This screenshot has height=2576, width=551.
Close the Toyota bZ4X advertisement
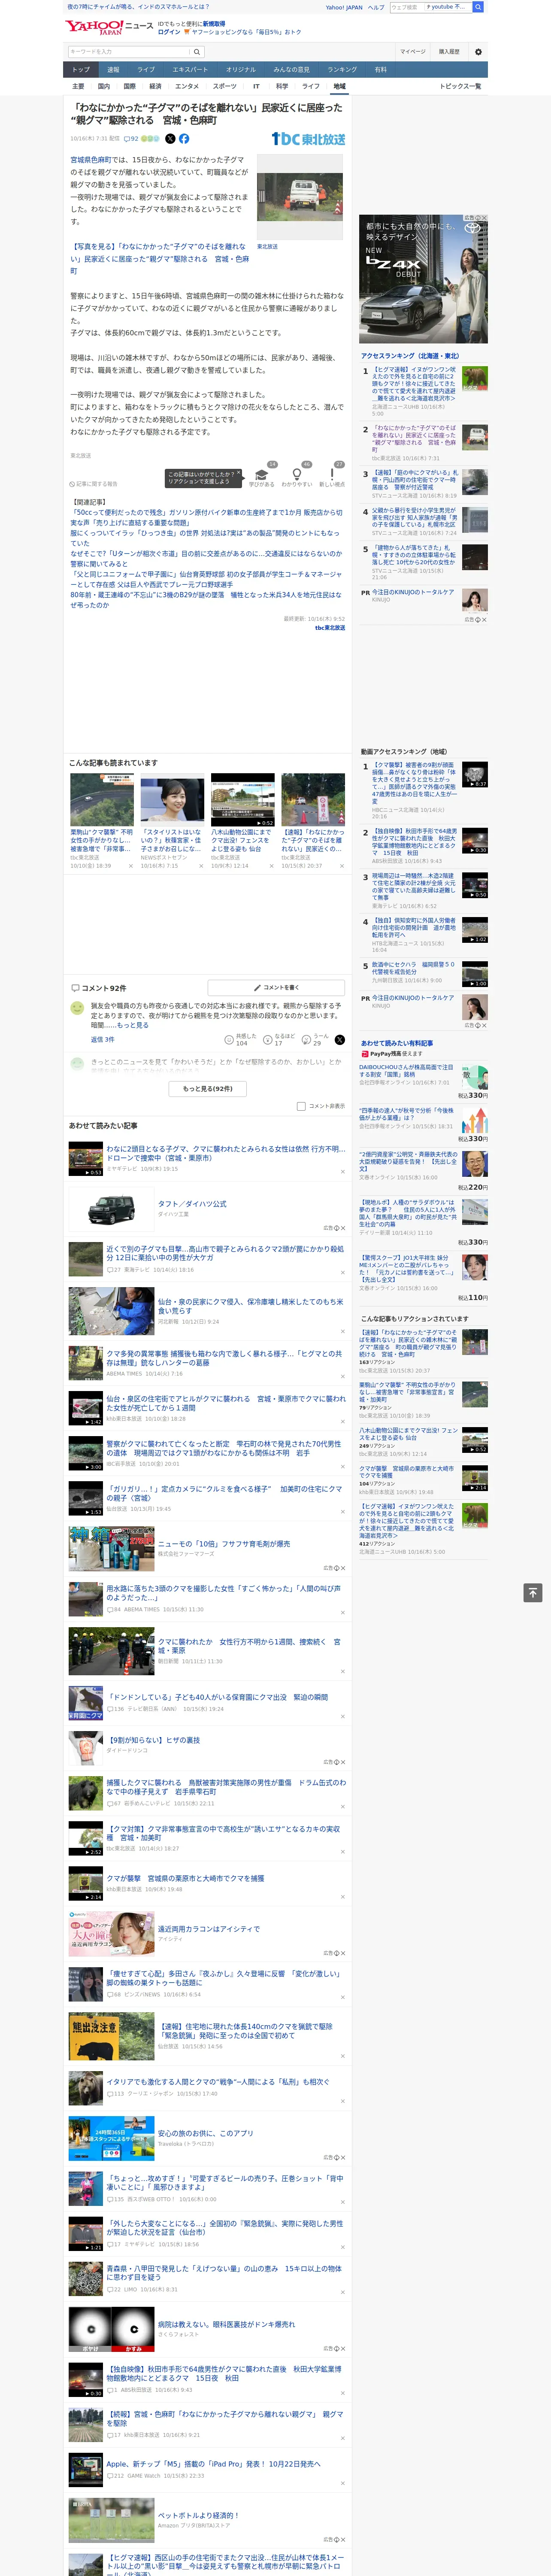[x=484, y=218]
